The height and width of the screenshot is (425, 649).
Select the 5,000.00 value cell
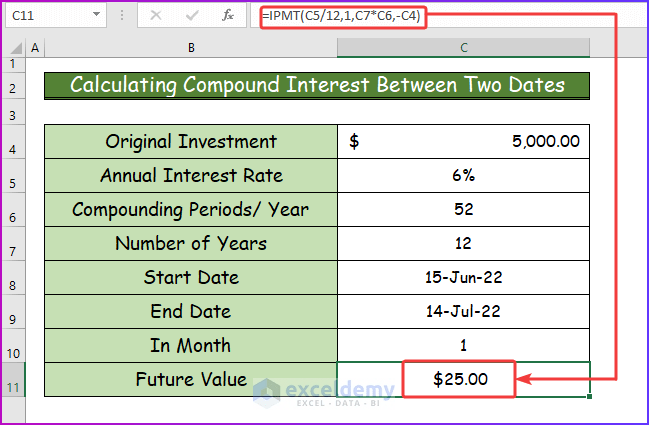point(464,142)
